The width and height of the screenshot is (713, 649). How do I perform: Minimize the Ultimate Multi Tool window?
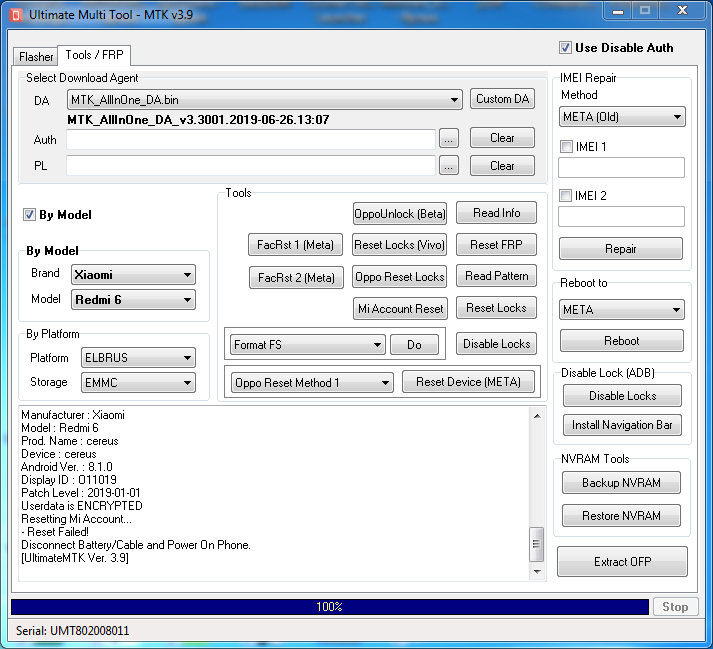[x=618, y=11]
